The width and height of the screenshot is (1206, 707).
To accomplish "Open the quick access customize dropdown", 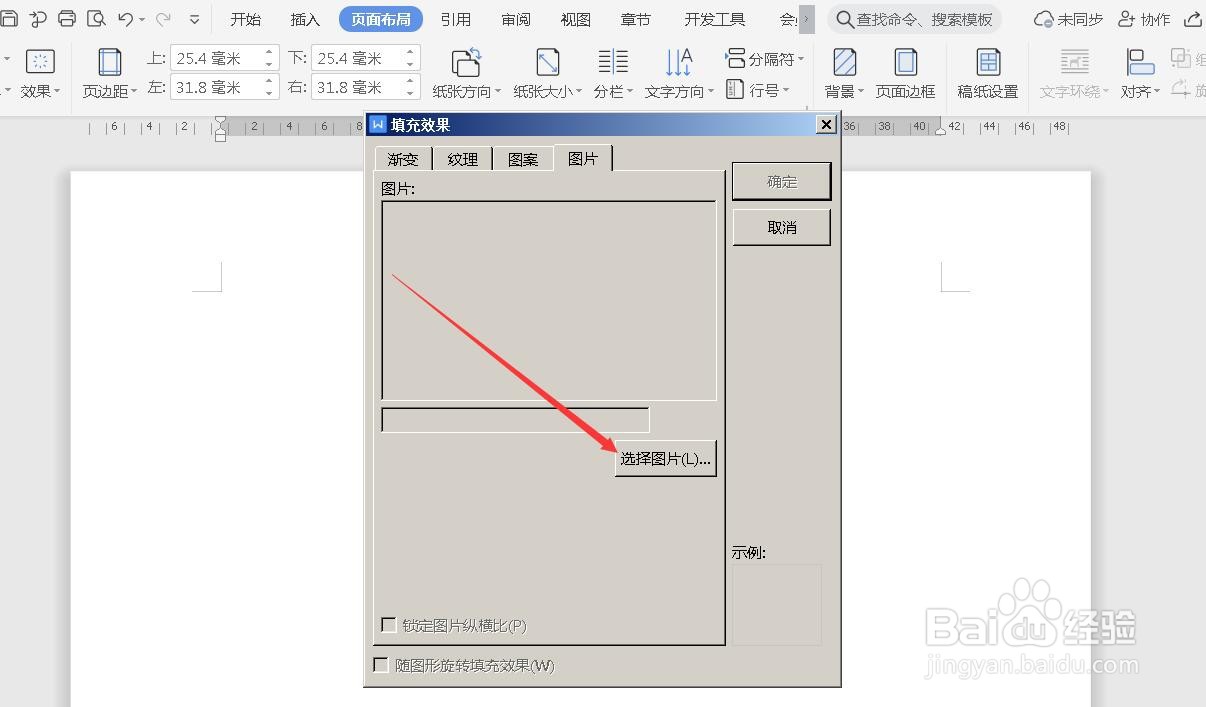I will pyautogui.click(x=194, y=19).
